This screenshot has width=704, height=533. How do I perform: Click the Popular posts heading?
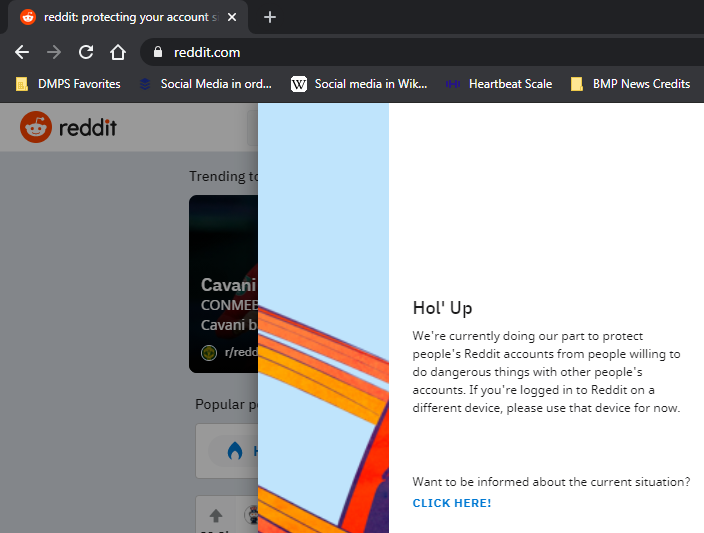[x=226, y=404]
